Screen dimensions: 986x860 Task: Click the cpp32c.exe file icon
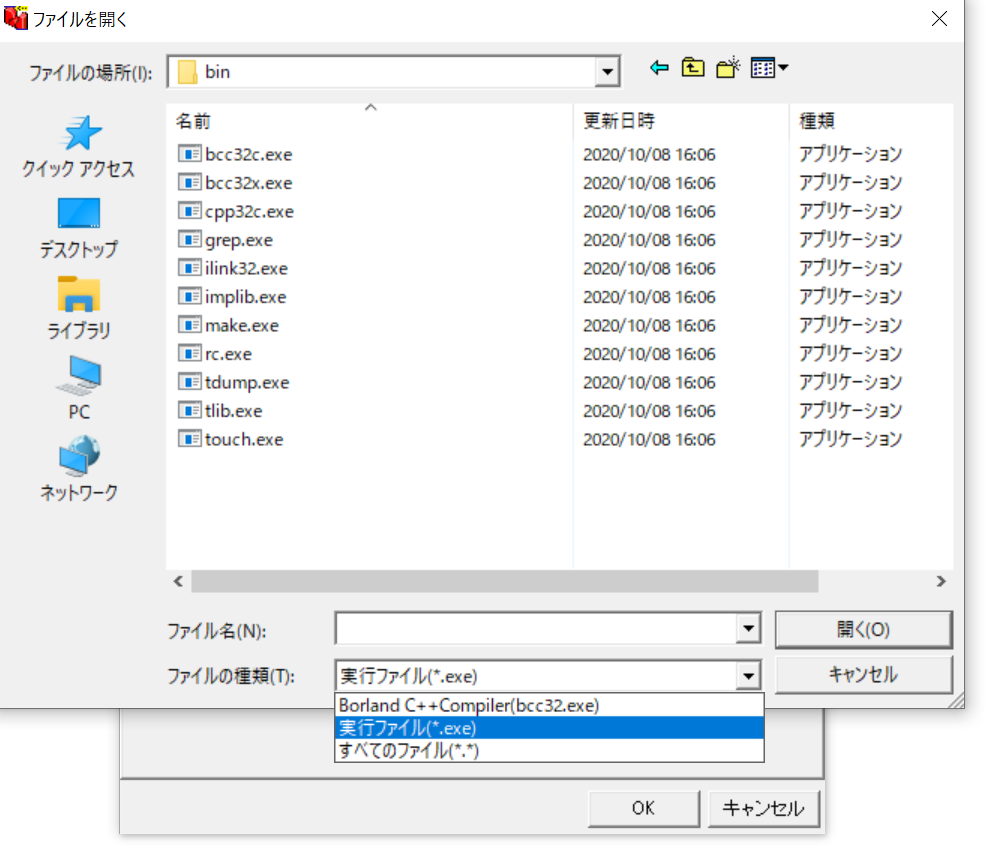[x=189, y=211]
